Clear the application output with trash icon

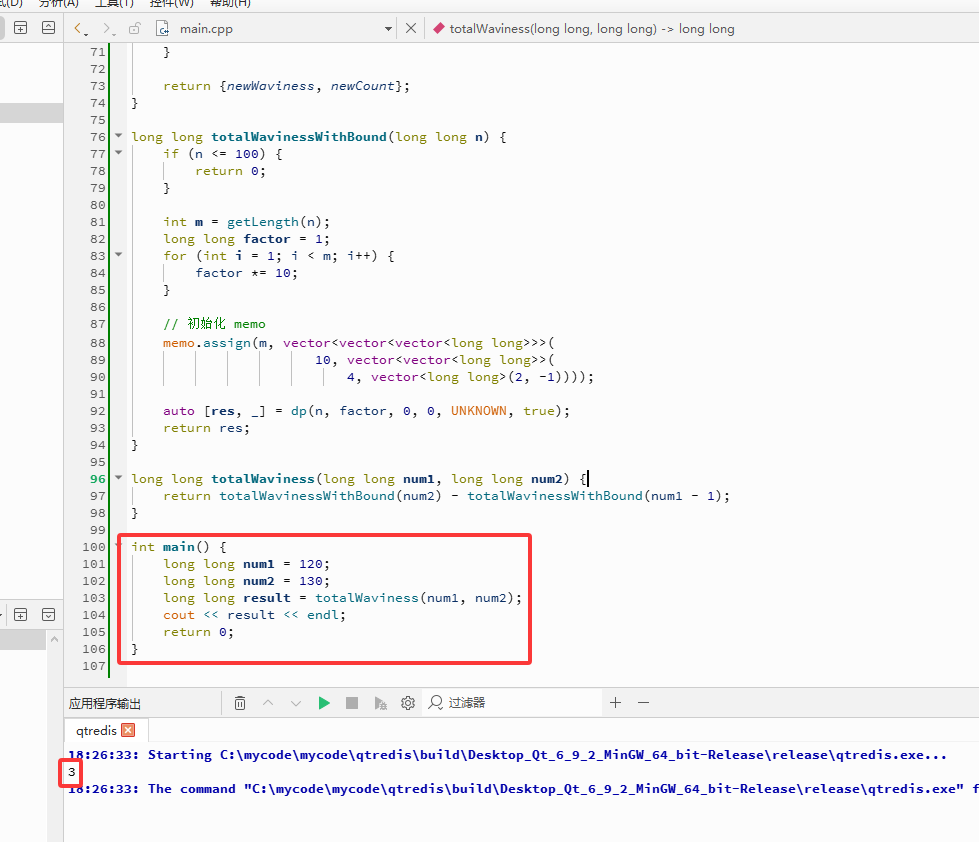[240, 703]
